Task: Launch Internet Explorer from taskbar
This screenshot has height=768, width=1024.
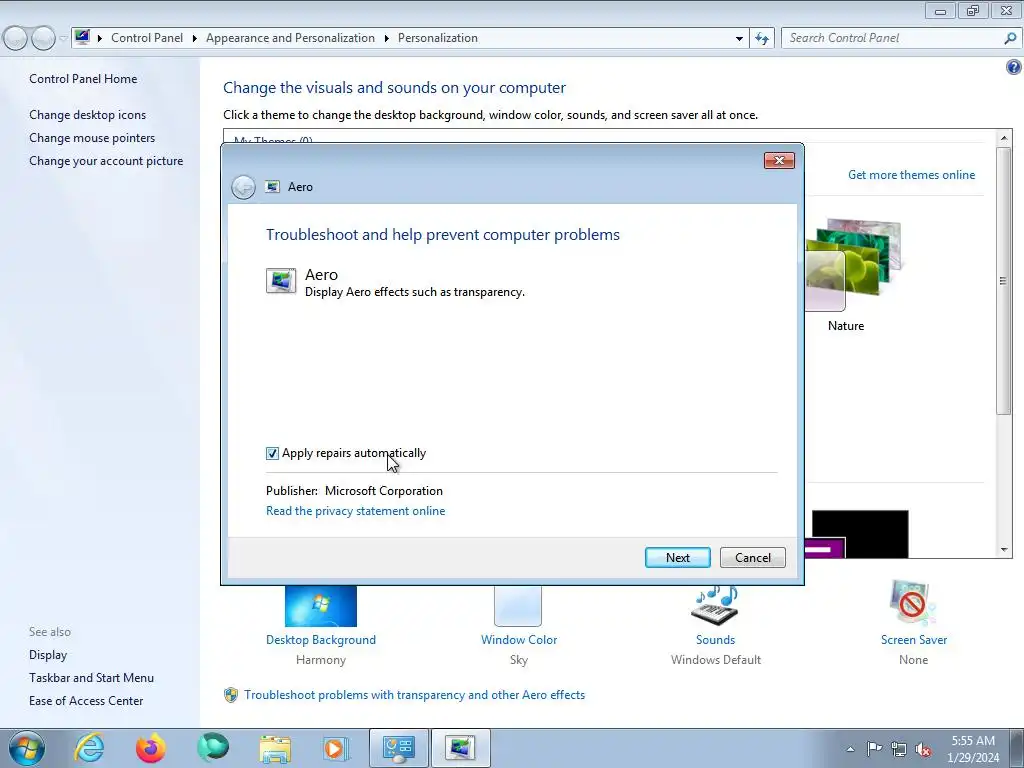Action: coord(89,748)
